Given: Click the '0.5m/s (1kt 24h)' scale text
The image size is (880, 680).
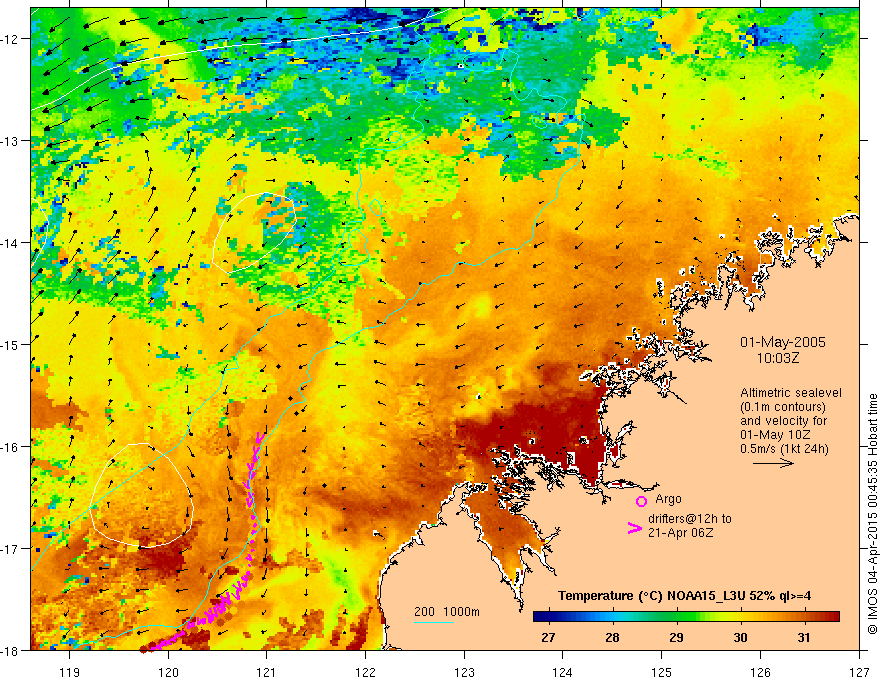Looking at the screenshot, I should point(785,449).
